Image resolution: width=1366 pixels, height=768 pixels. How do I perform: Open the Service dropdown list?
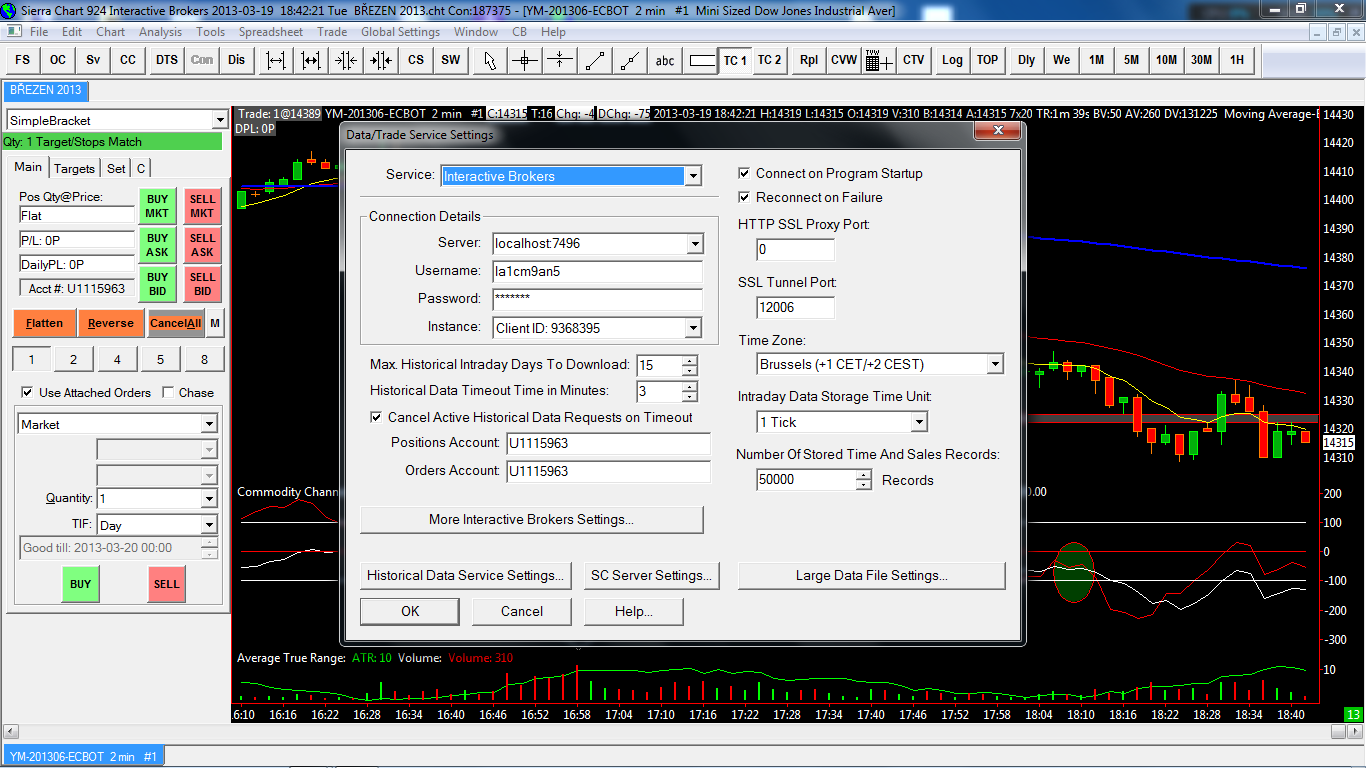[x=692, y=176]
